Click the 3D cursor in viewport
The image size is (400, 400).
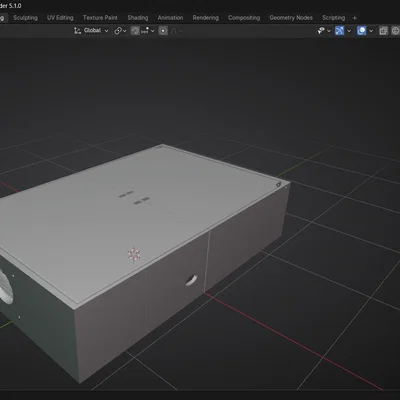(134, 254)
